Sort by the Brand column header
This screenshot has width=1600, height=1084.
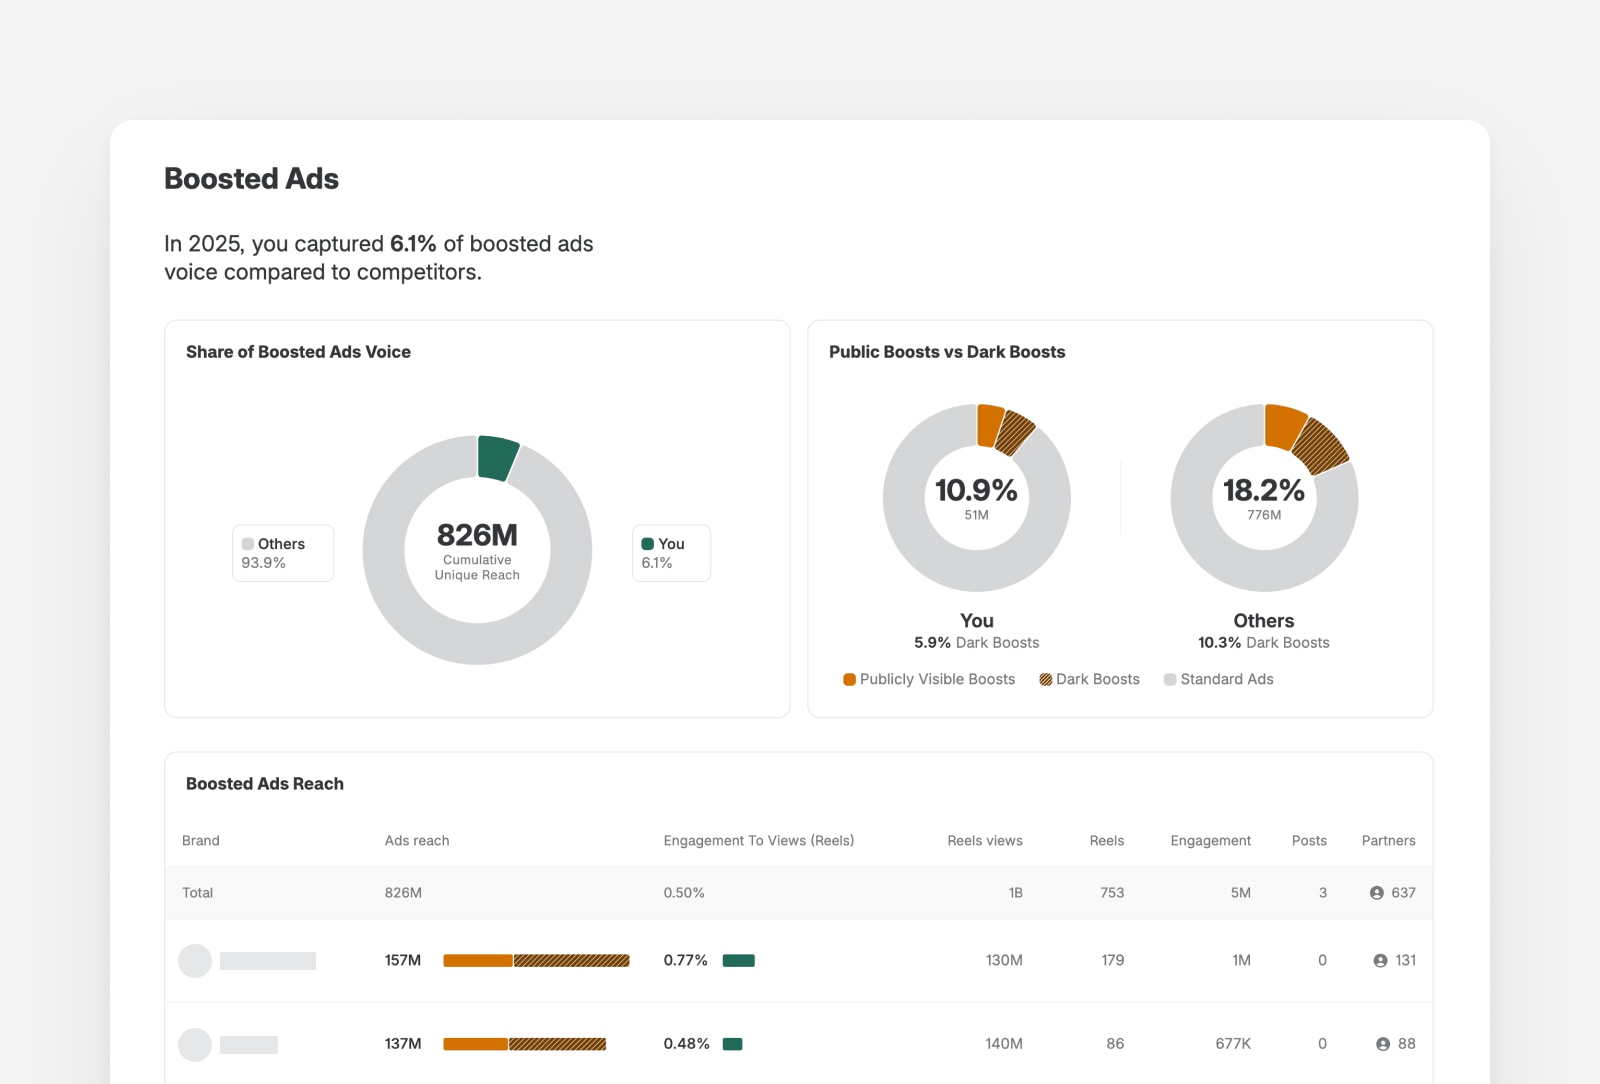coord(201,840)
